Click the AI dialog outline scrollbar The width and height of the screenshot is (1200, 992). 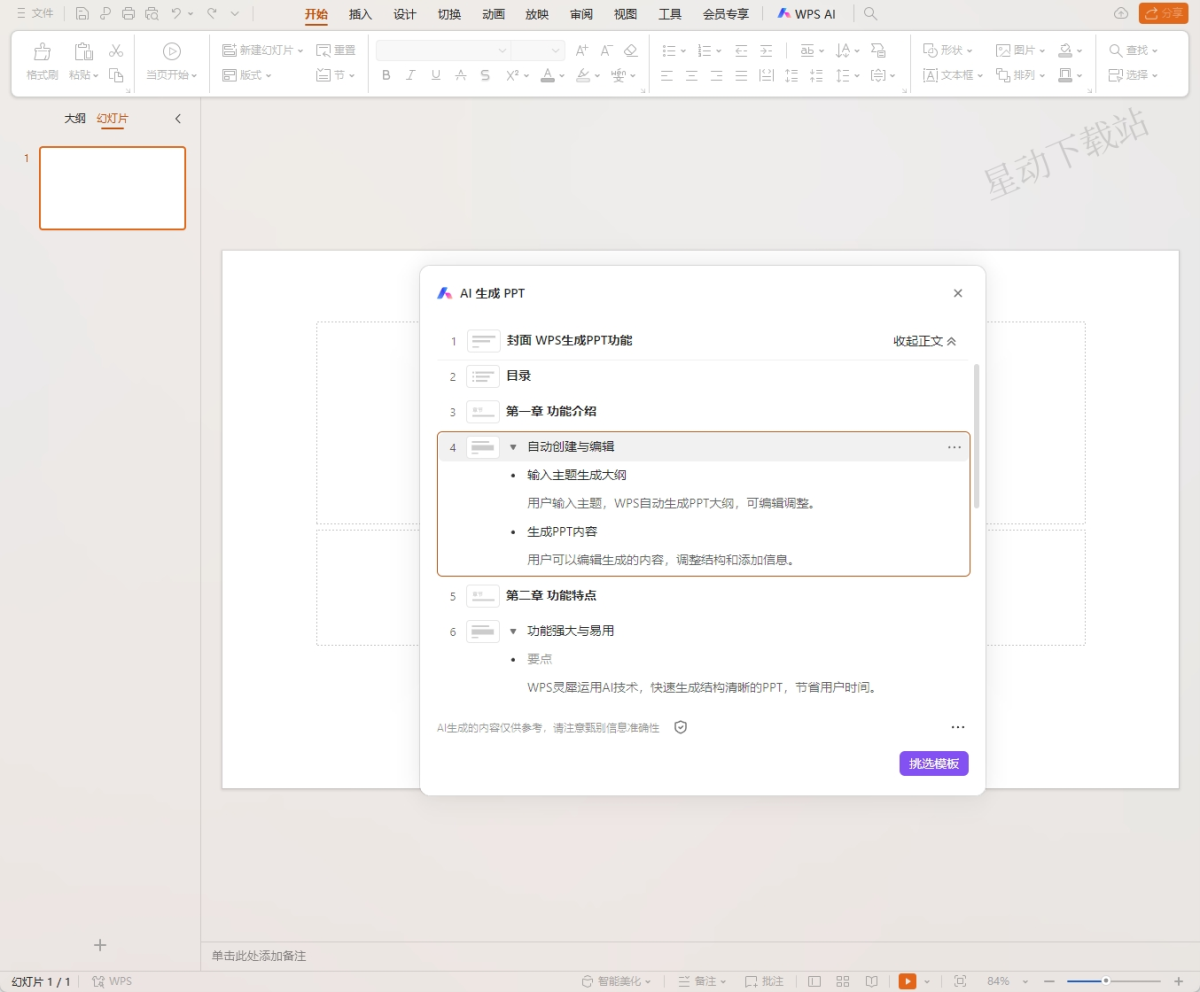point(976,436)
